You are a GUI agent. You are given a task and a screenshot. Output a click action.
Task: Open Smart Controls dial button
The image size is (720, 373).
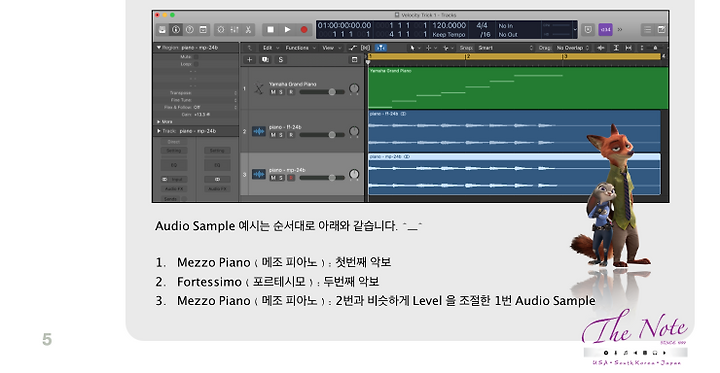221,29
